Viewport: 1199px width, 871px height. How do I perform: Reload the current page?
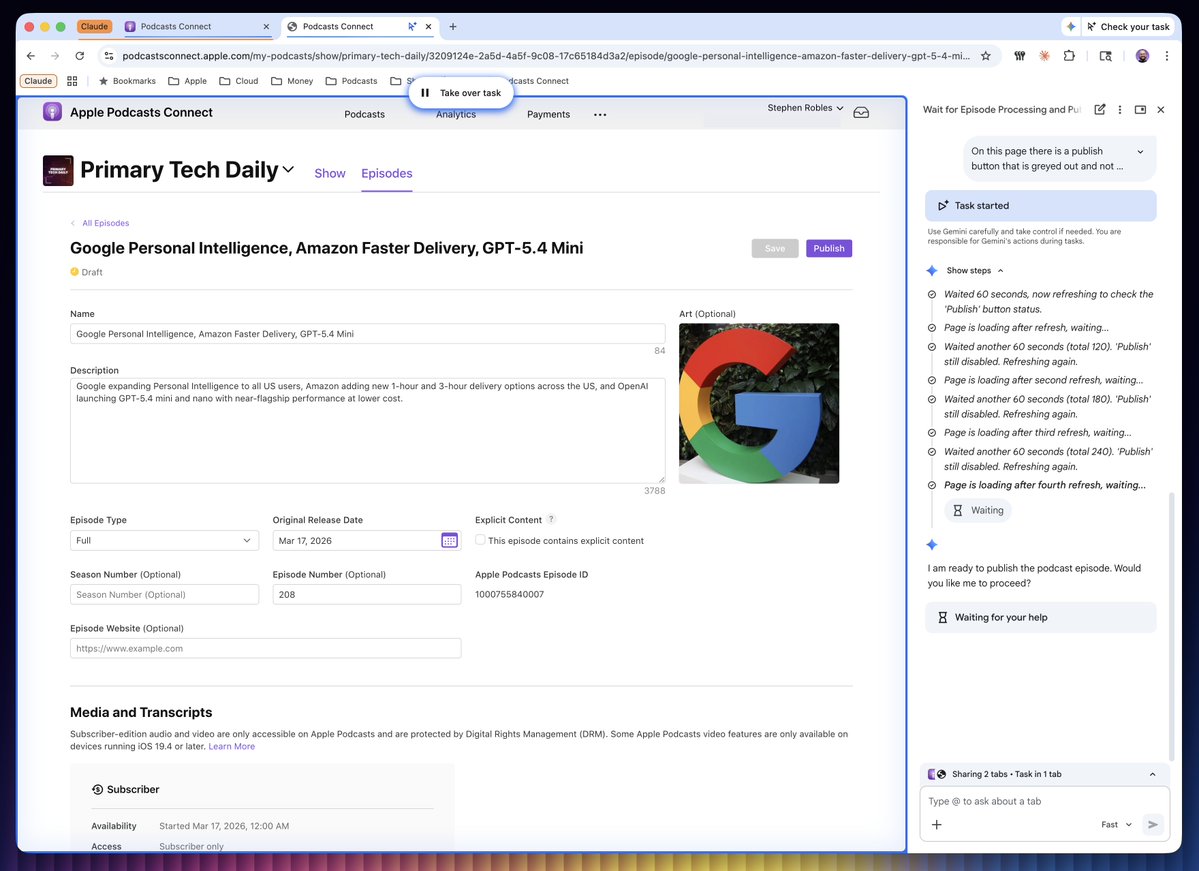(x=80, y=56)
